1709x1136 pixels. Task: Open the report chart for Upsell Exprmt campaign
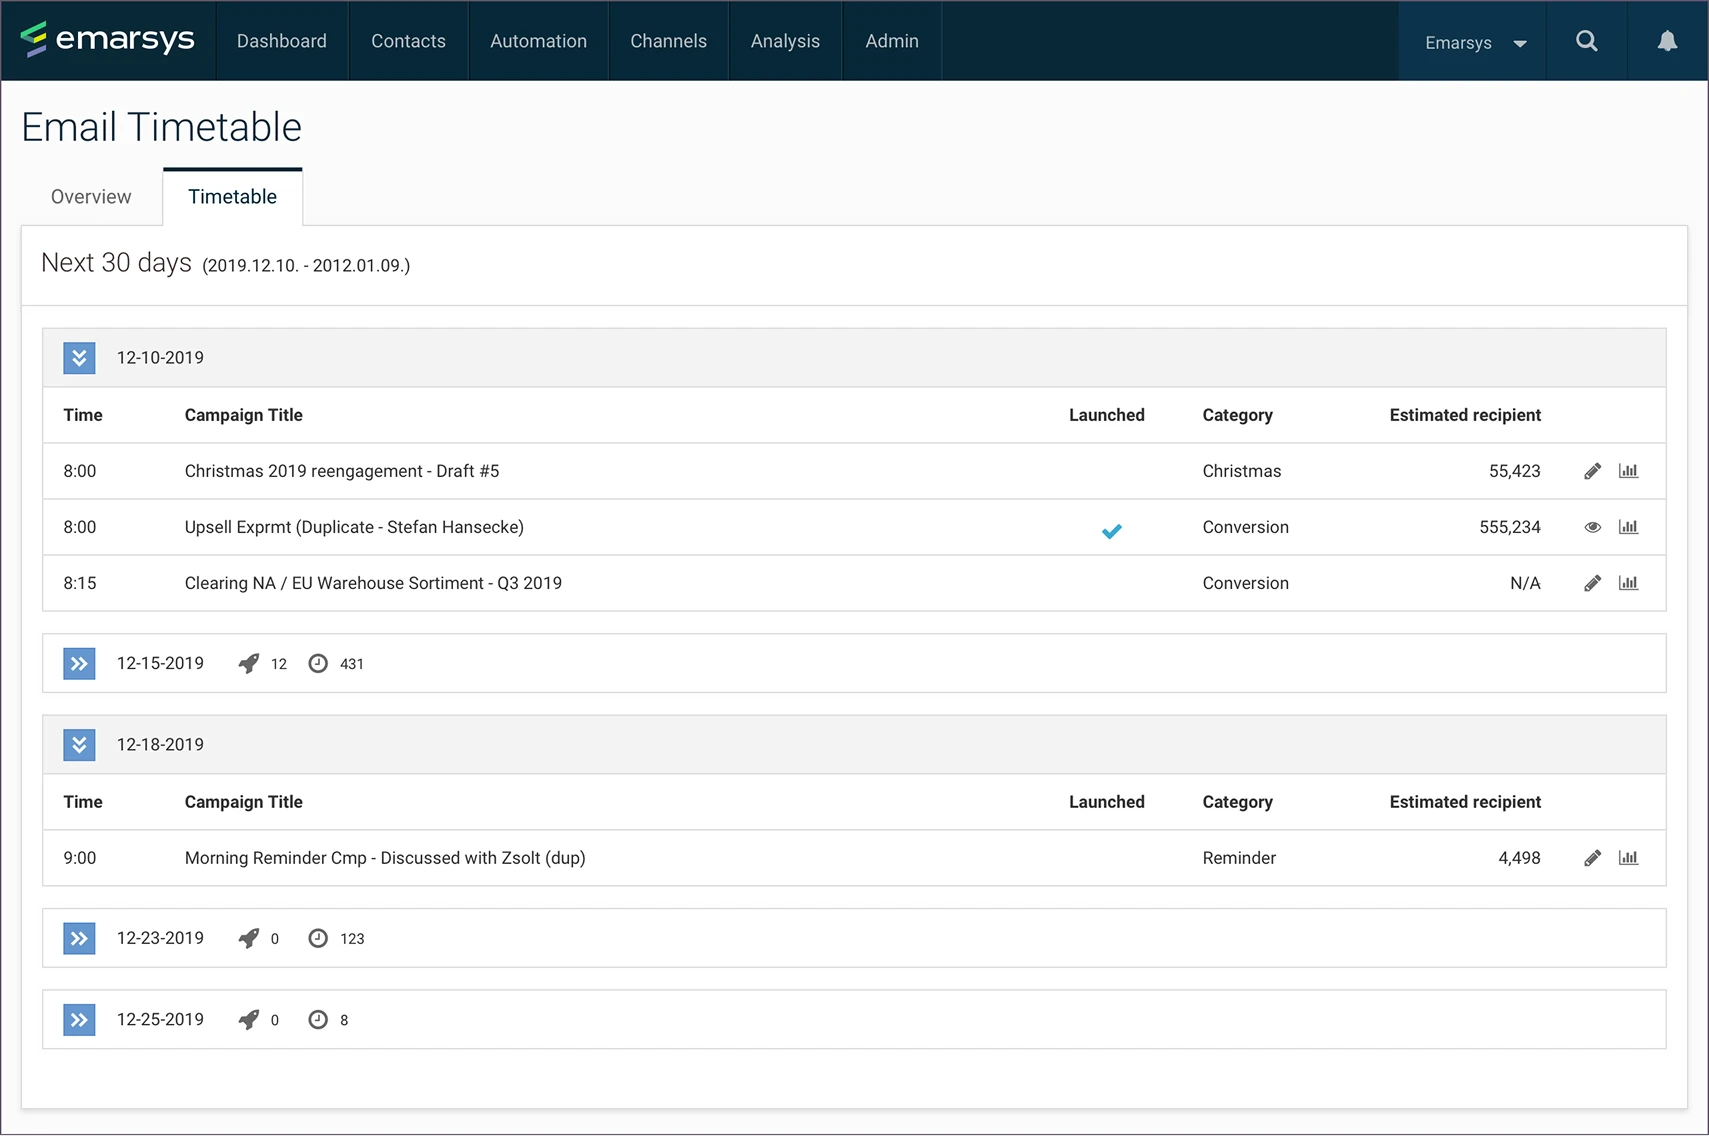[x=1628, y=527]
